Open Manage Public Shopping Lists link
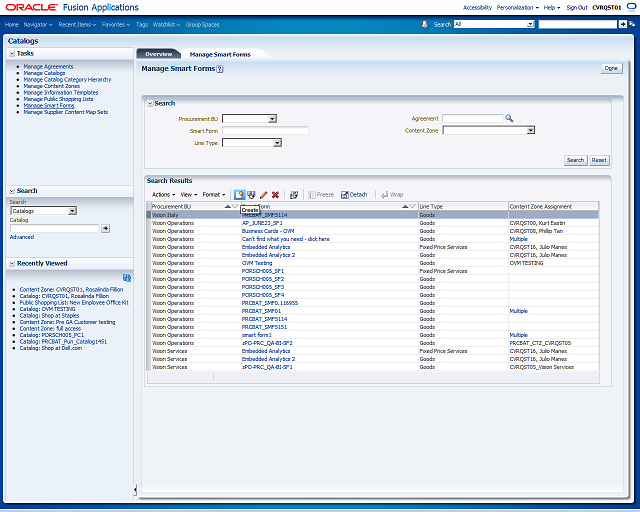 click(58, 99)
